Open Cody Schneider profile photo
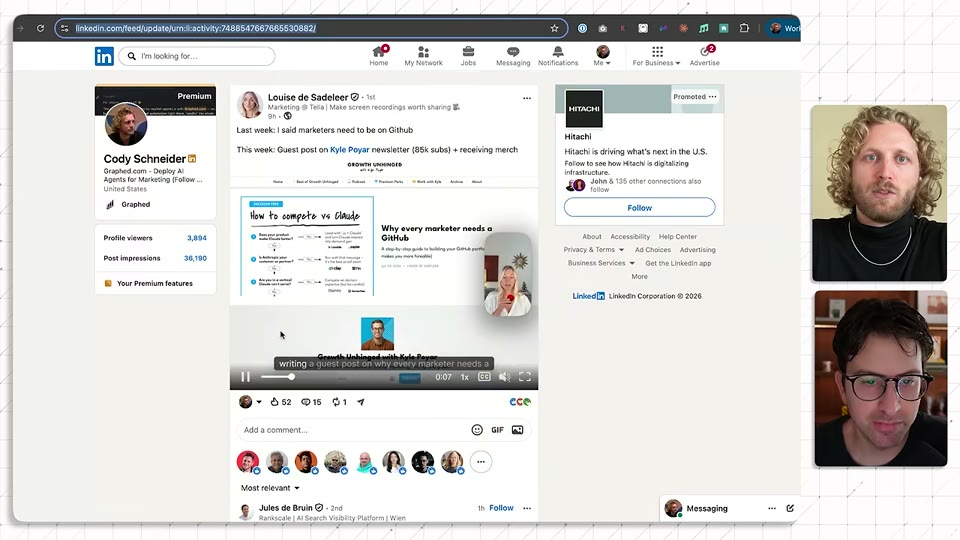This screenshot has height=540, width=960. pos(126,124)
